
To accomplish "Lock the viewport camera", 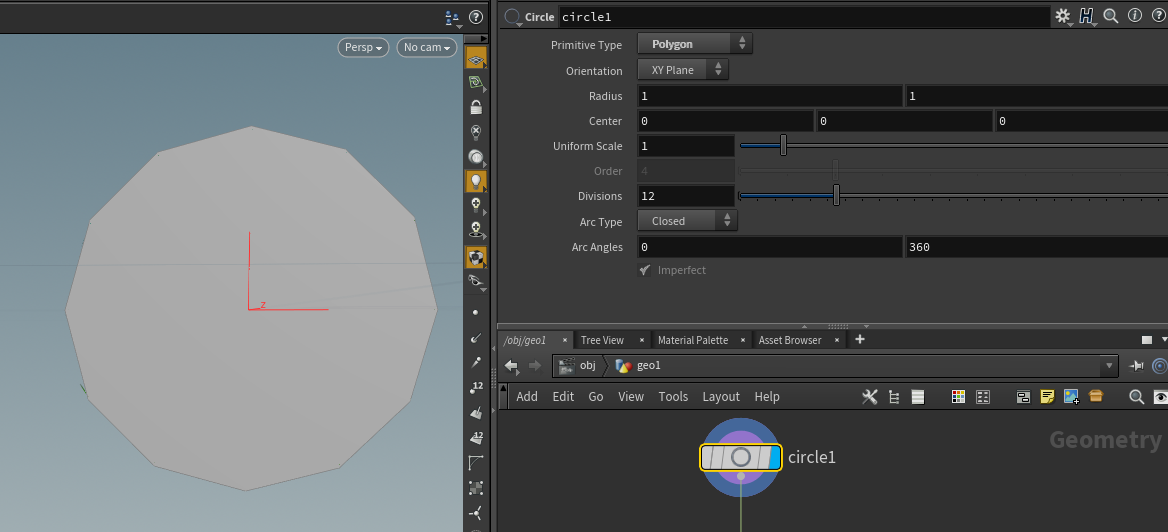I will click(476, 107).
